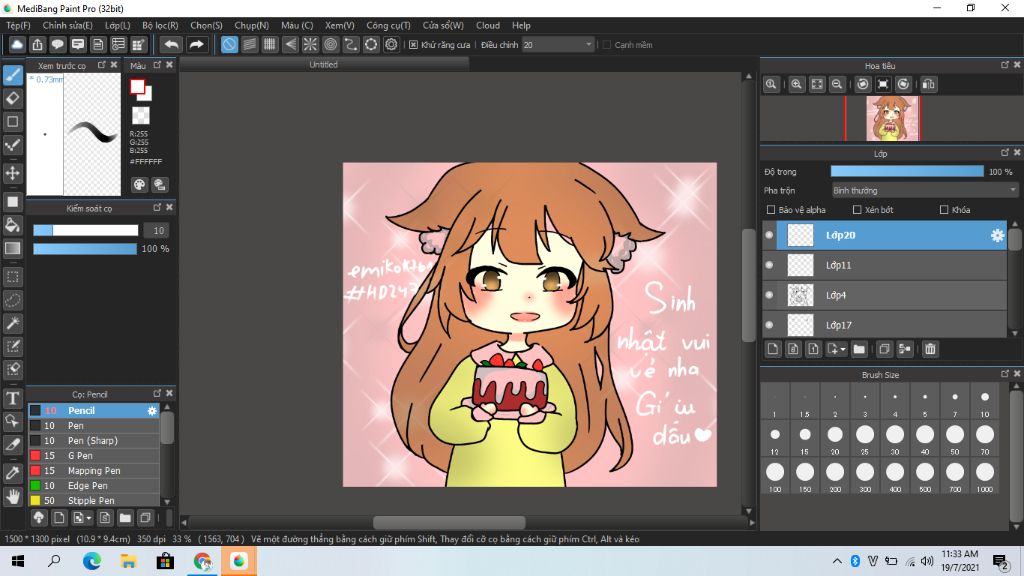Enable curve snap guide
1024x576 pixels.
point(351,44)
